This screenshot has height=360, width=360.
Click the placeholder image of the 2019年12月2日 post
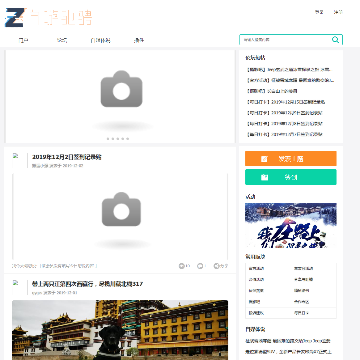120,216
